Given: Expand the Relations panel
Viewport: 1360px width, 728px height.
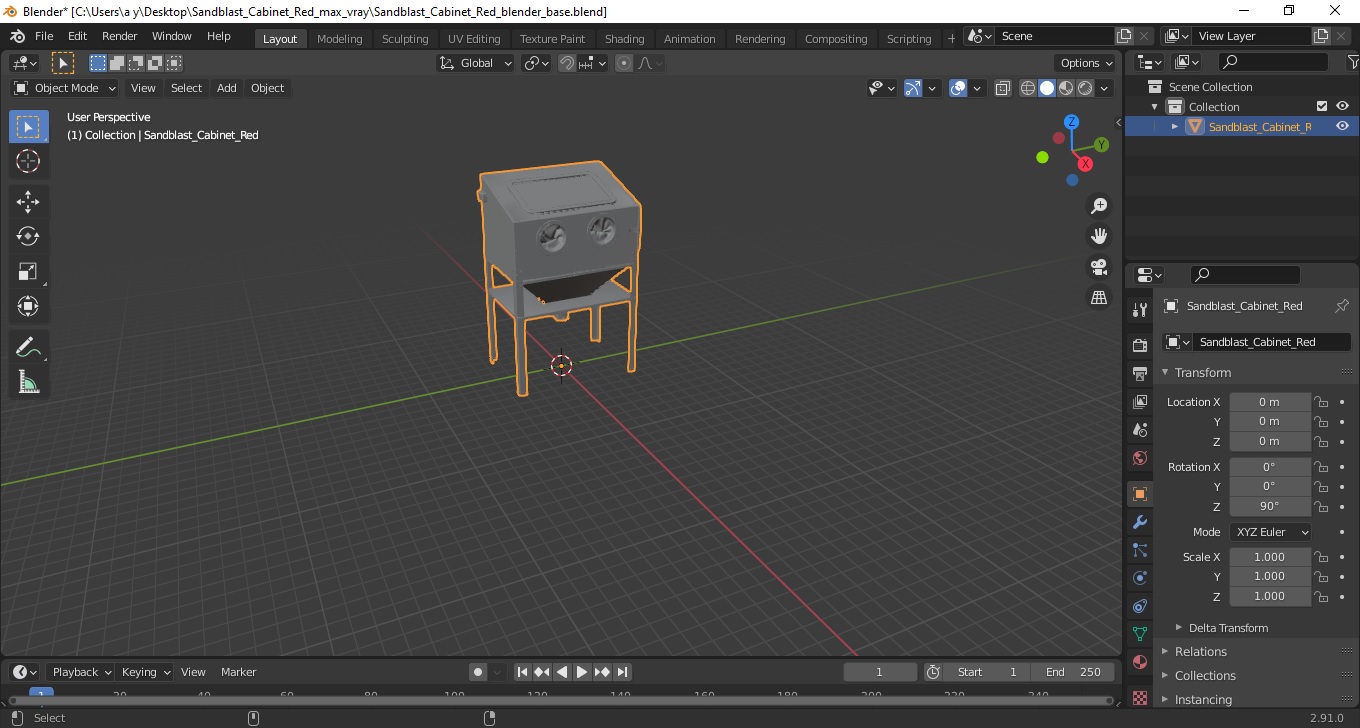Looking at the screenshot, I should pyautogui.click(x=1200, y=651).
